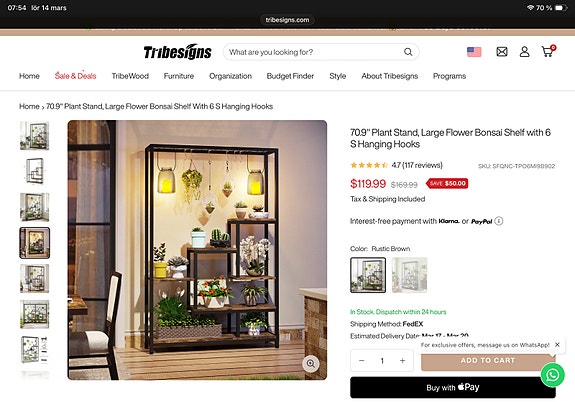Click the image zoom magnifier icon
The image size is (575, 402).
(x=311, y=363)
